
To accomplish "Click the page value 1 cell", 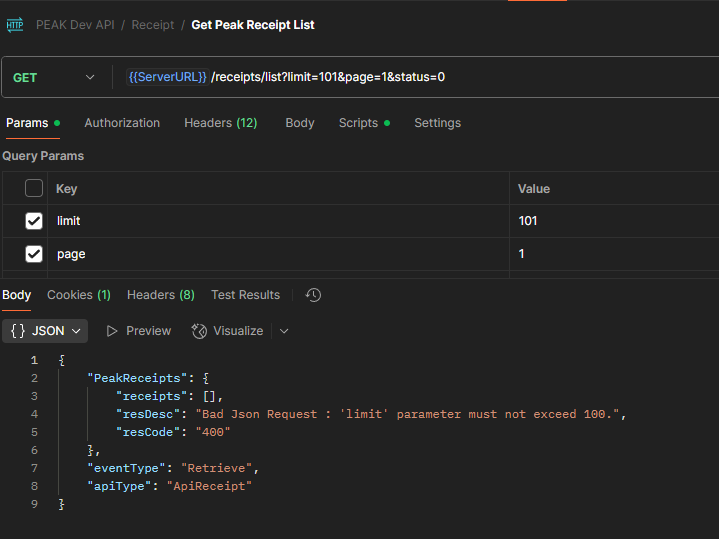I will click(x=614, y=254).
